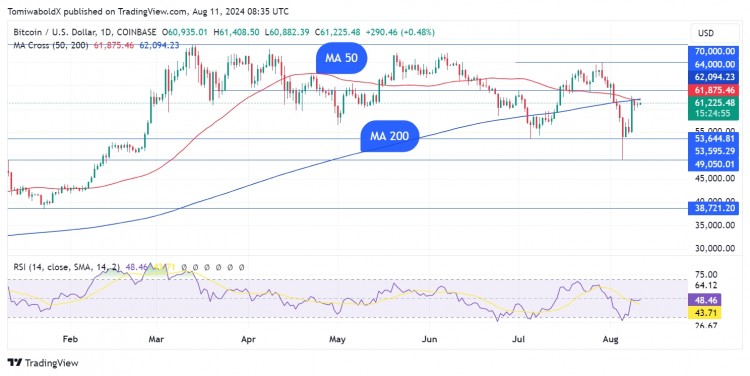Select the 70,000.00 price level tag
The width and height of the screenshot is (750, 376).
(713, 51)
